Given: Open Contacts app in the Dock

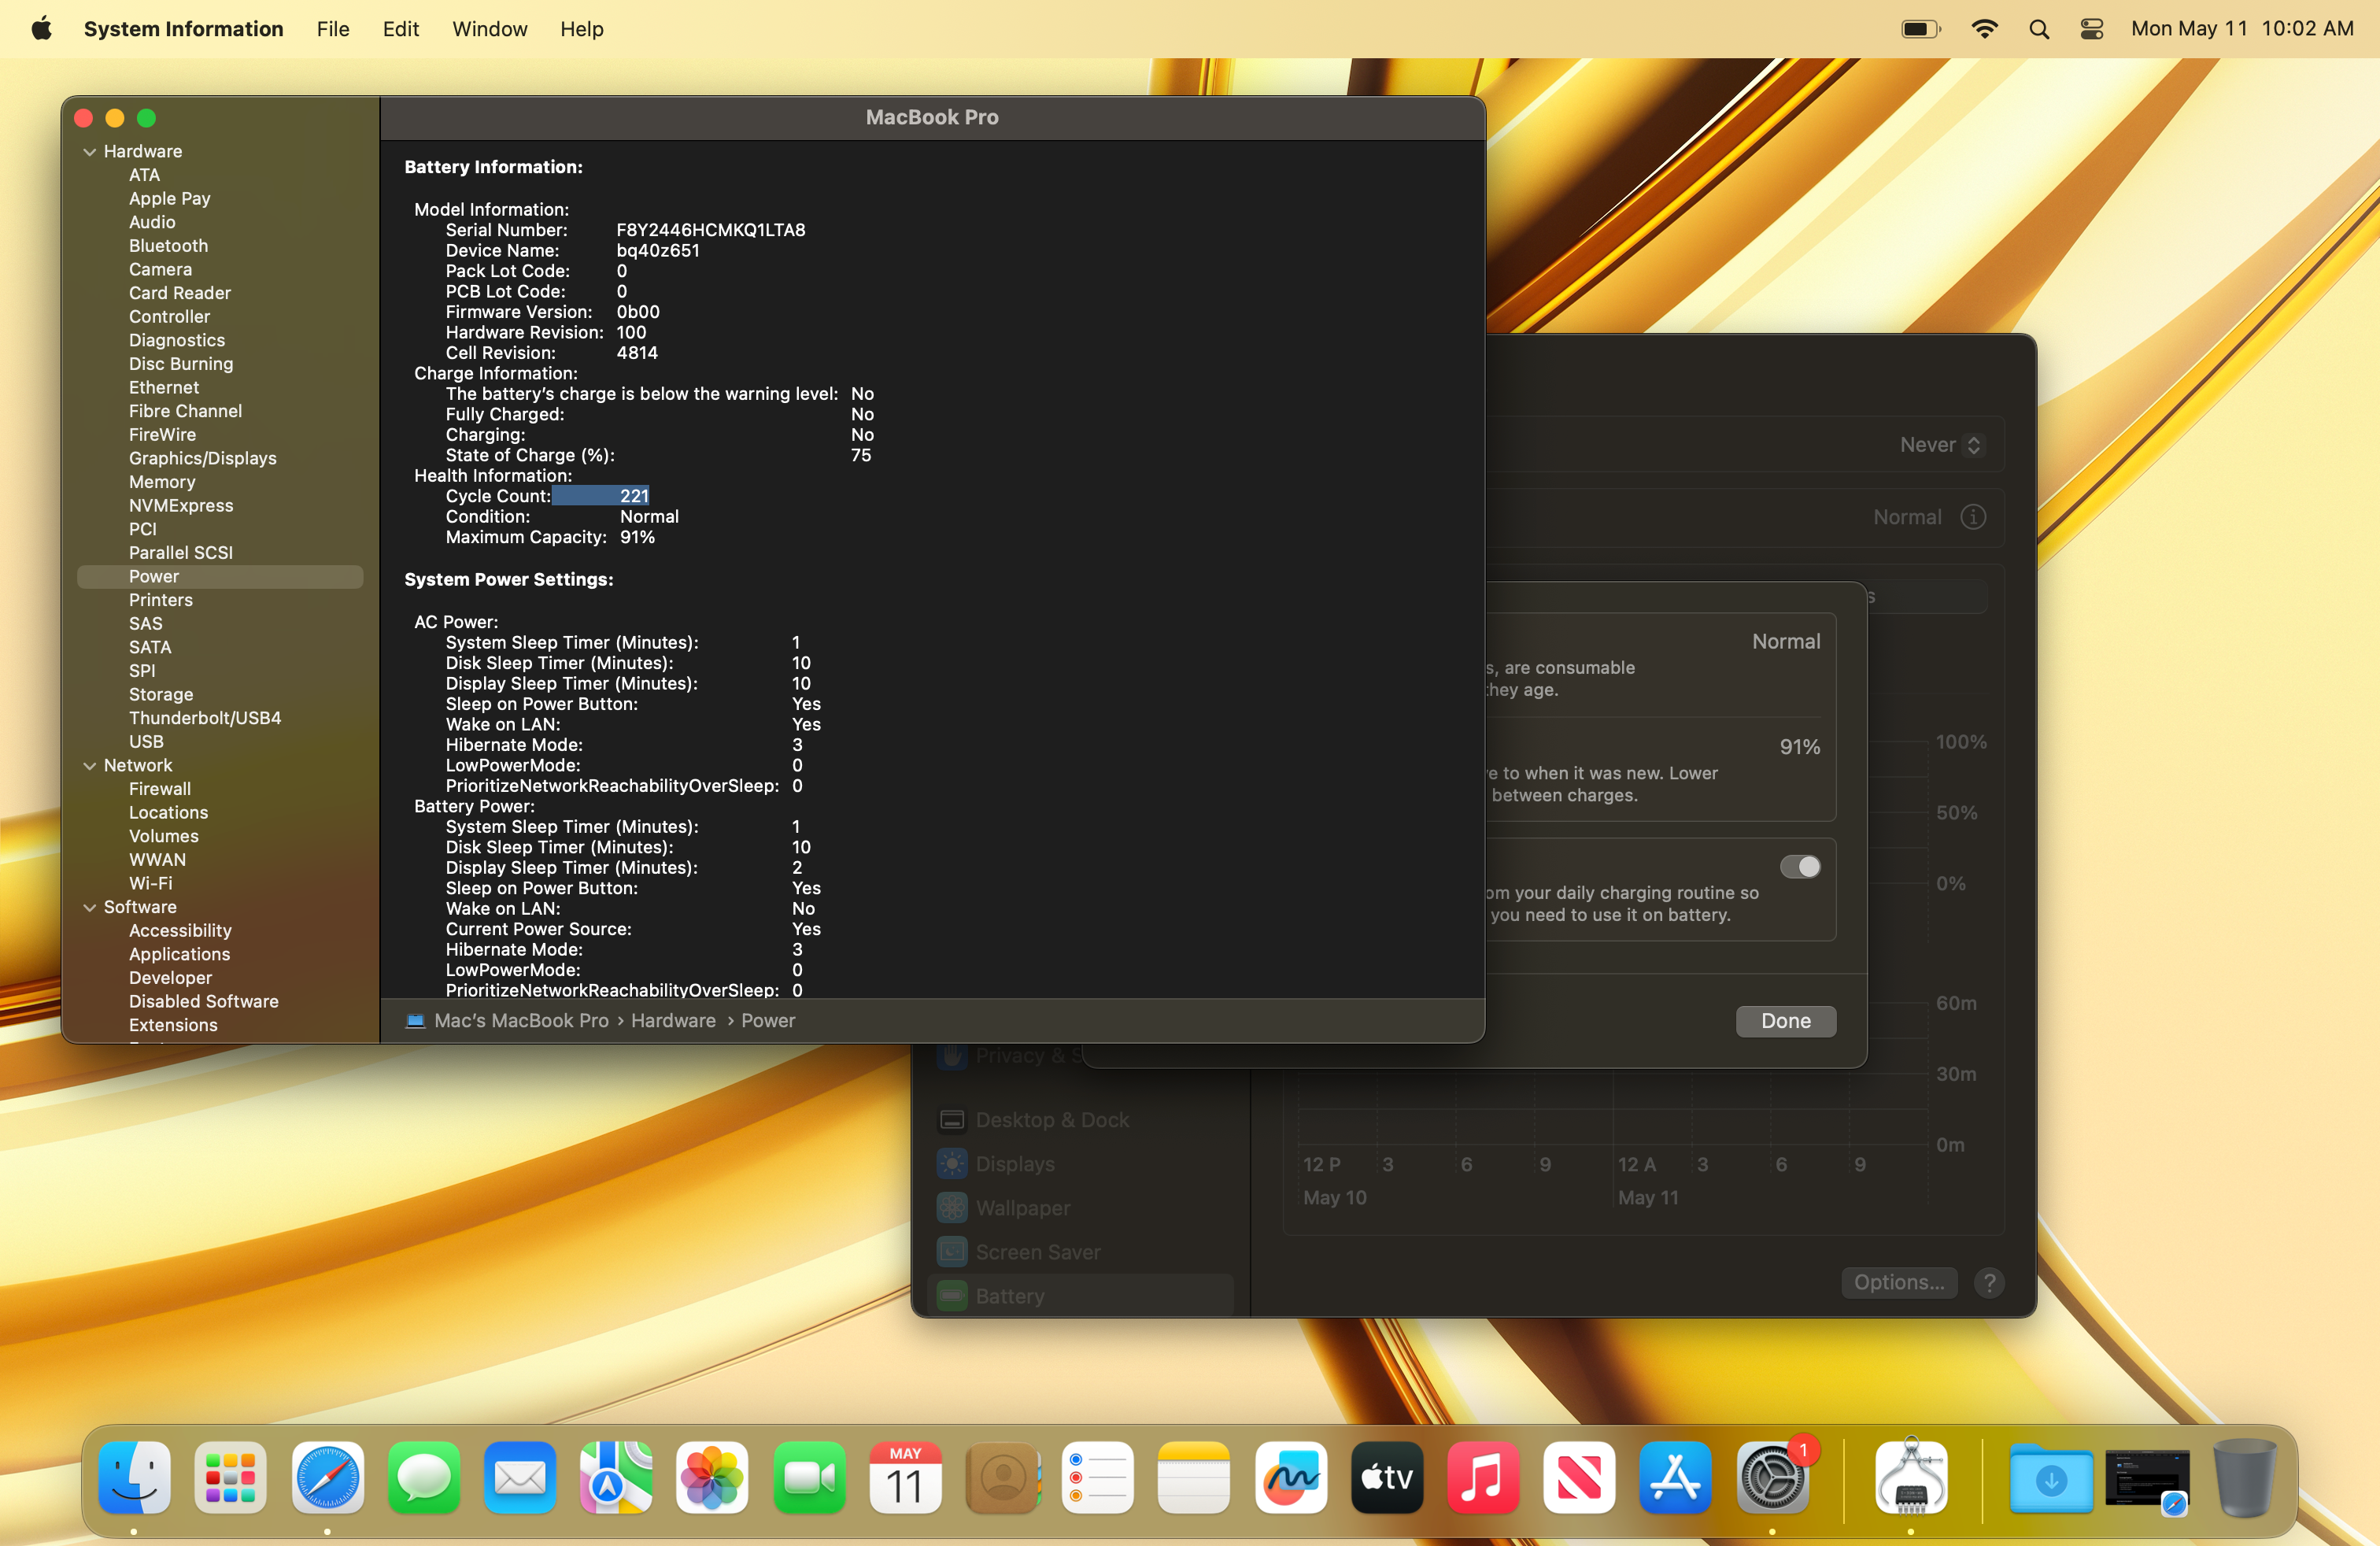Looking at the screenshot, I should tap(1002, 1477).
